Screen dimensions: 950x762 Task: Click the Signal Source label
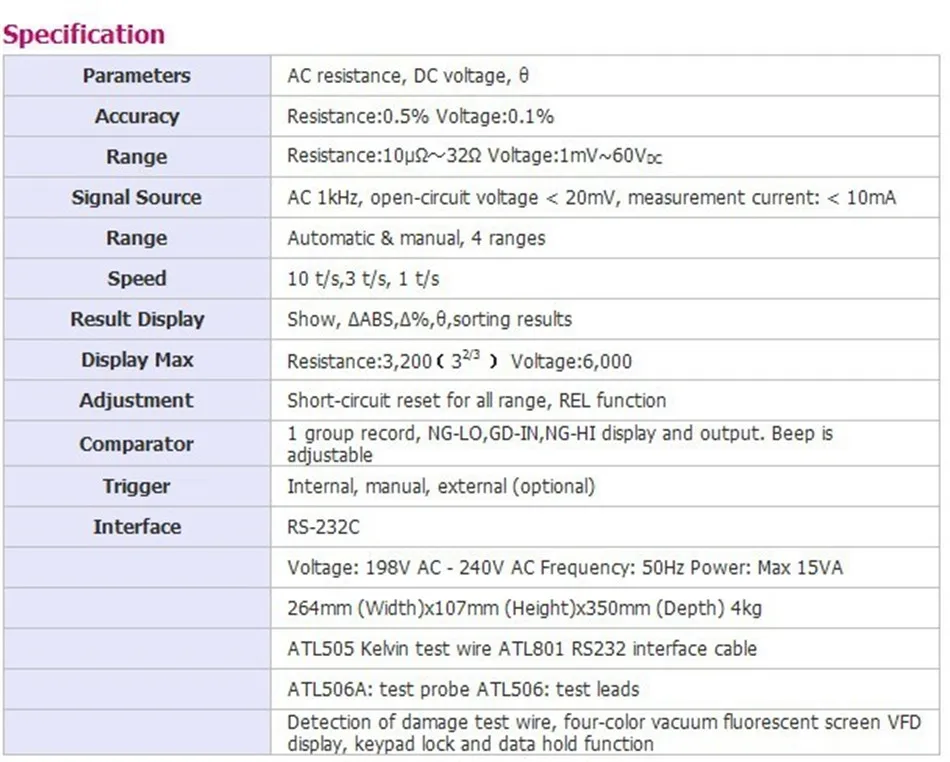[x=136, y=198]
